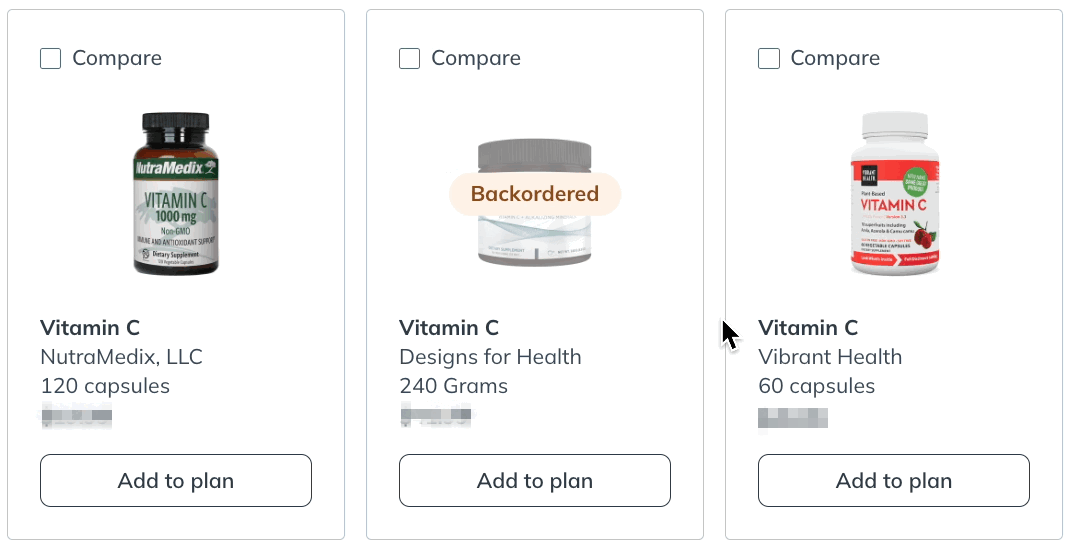Add Vibrant Health Vitamin C to plan

tap(894, 481)
